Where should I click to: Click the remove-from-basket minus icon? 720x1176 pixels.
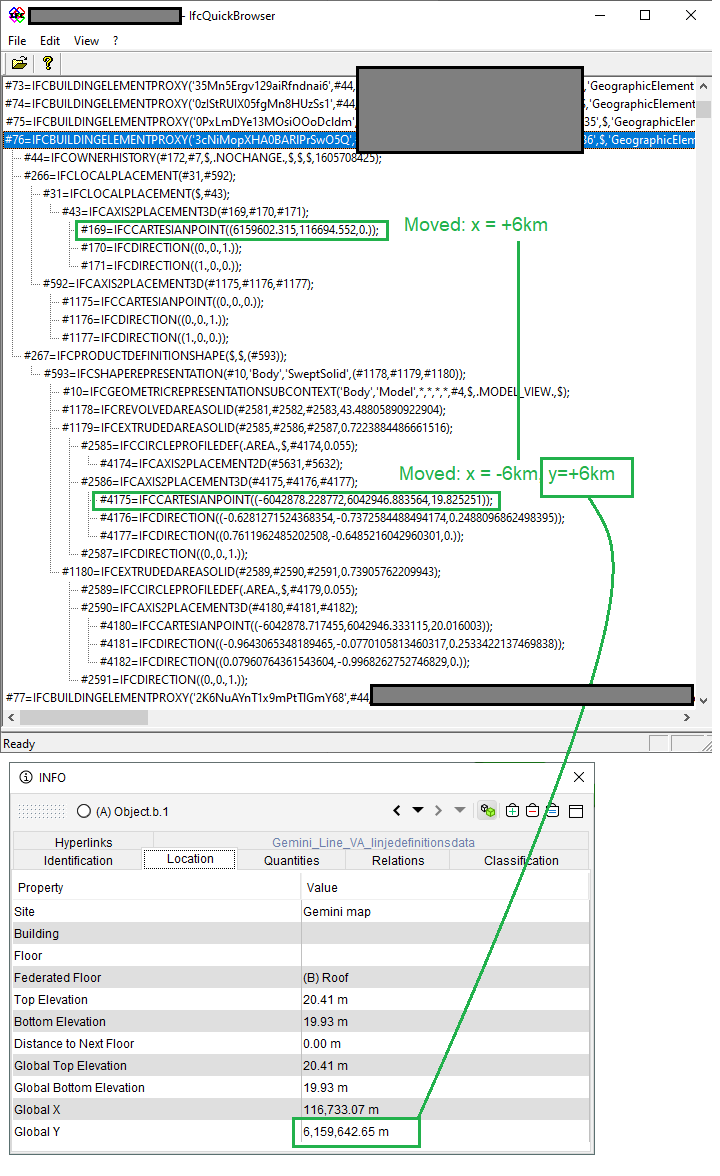(x=532, y=811)
